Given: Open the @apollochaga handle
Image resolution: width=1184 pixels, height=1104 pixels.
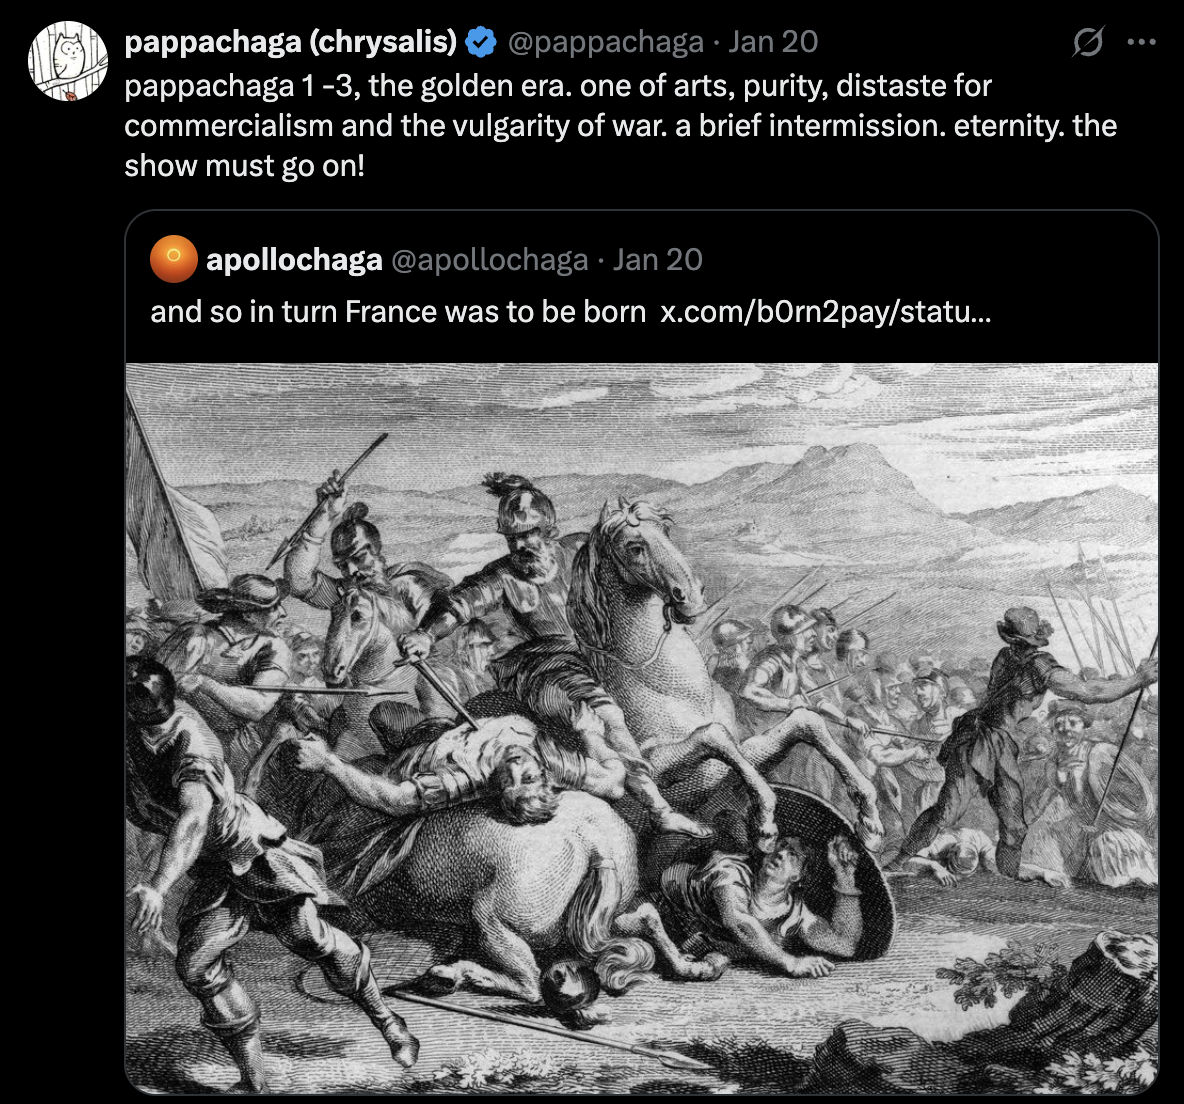Looking at the screenshot, I should tap(489, 260).
